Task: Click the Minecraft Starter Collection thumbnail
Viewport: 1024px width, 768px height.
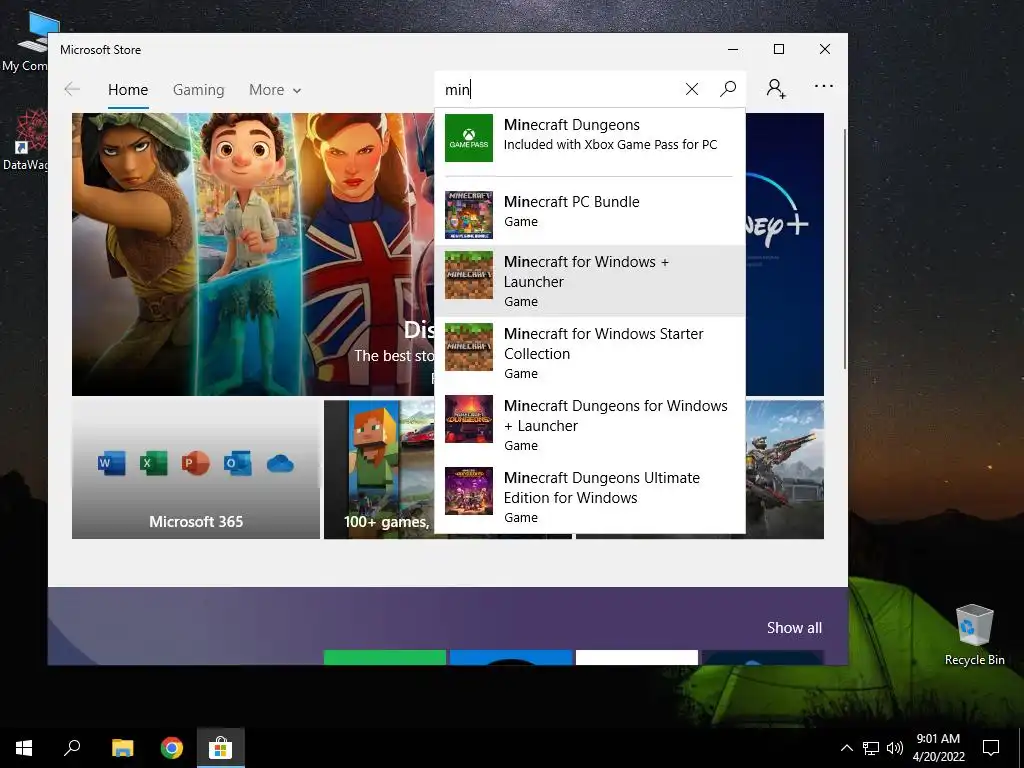Action: (x=469, y=347)
